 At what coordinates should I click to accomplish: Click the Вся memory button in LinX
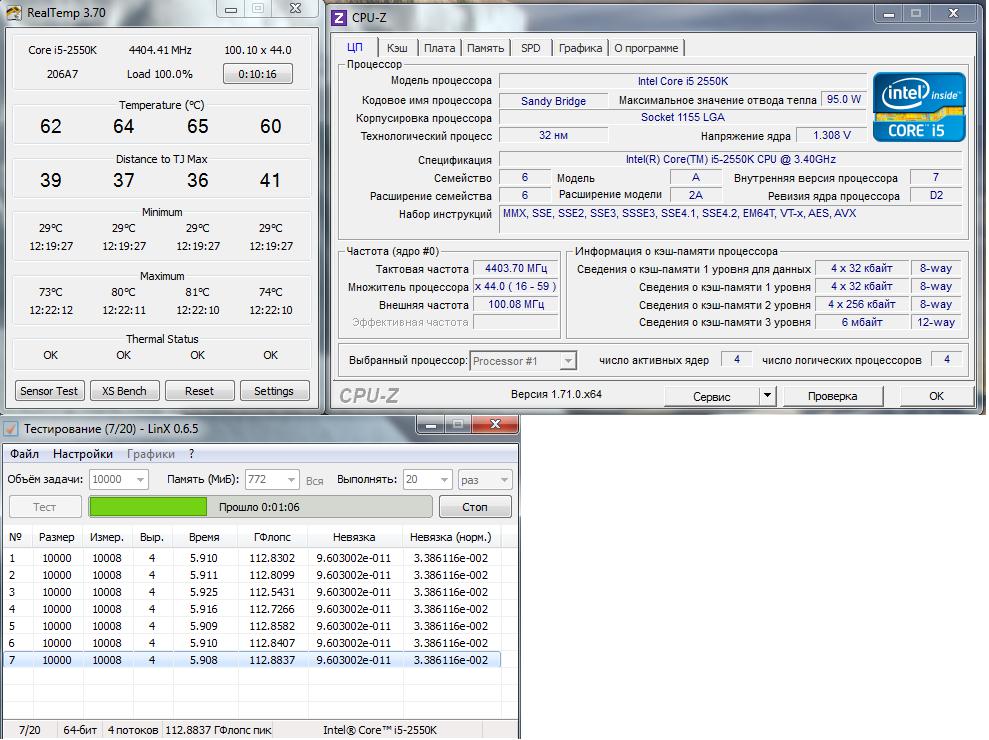pyautogui.click(x=315, y=481)
